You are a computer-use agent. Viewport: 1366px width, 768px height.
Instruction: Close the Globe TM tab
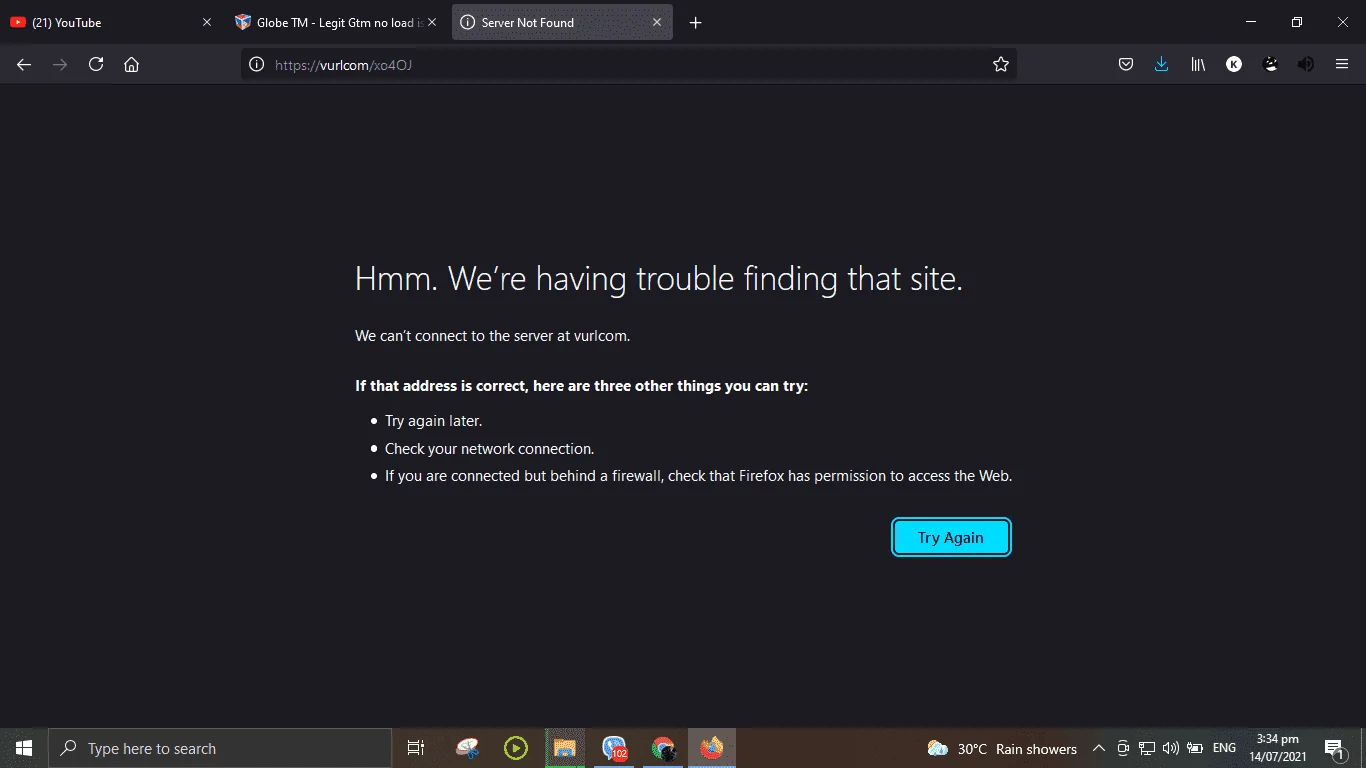(x=432, y=22)
